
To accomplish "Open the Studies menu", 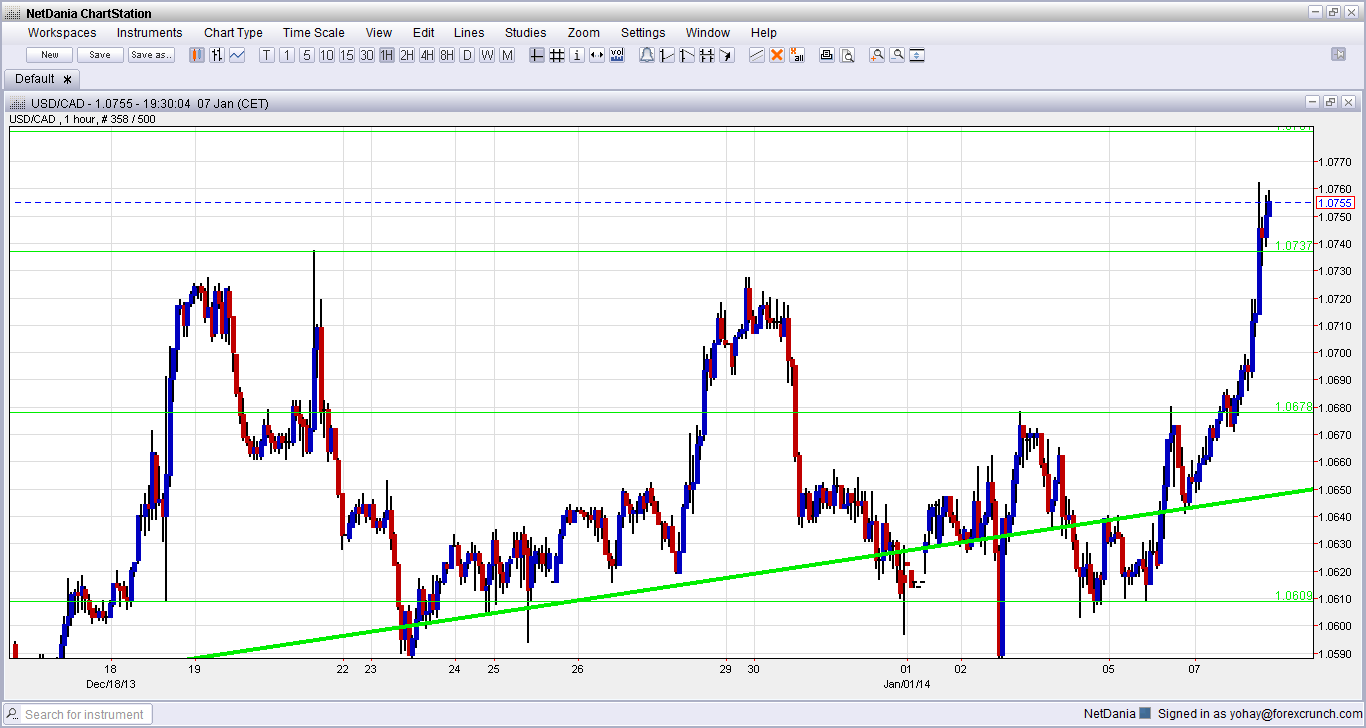I will coord(526,33).
